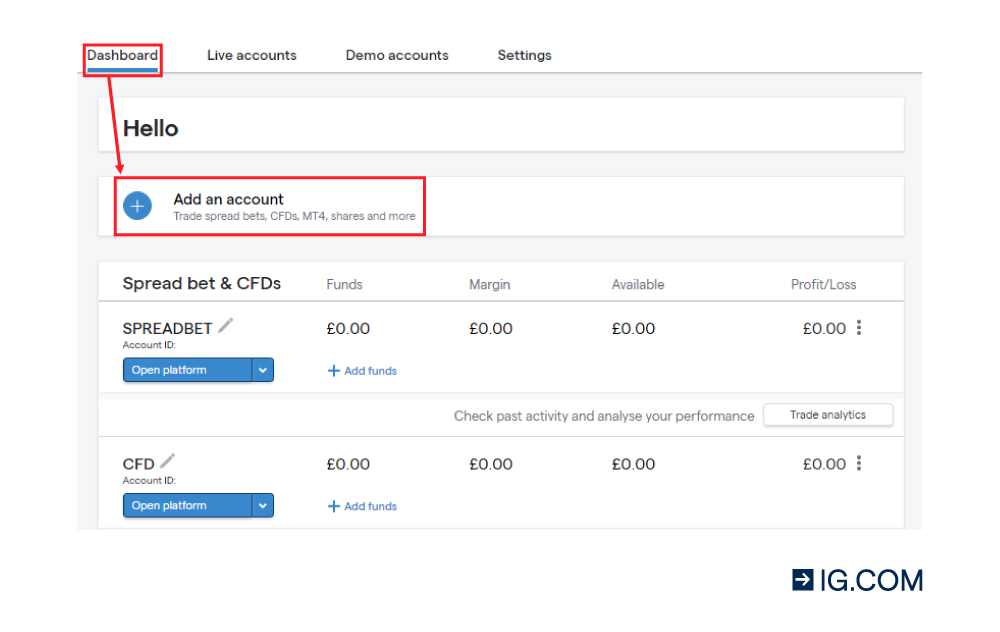Click the plus icon next to Add funds under SPREADBET

pyautogui.click(x=333, y=369)
